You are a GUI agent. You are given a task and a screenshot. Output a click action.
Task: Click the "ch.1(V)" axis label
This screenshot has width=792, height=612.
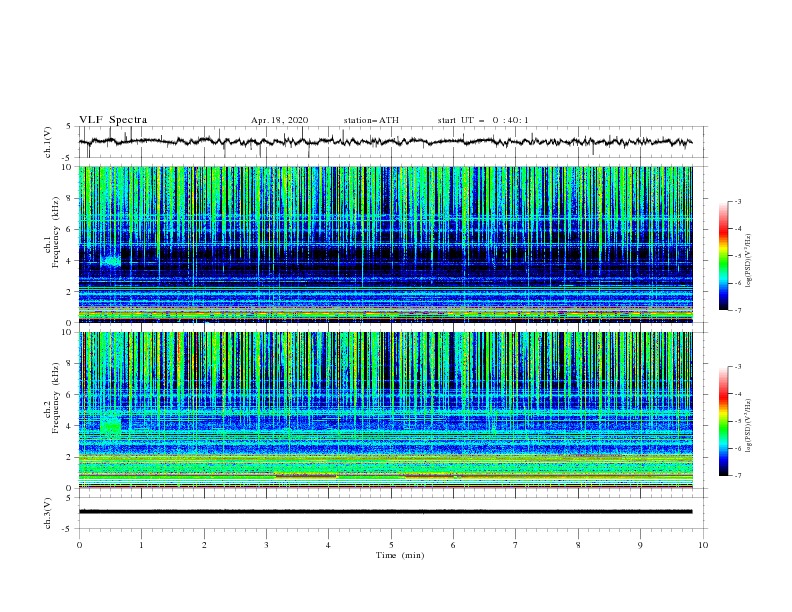48,142
